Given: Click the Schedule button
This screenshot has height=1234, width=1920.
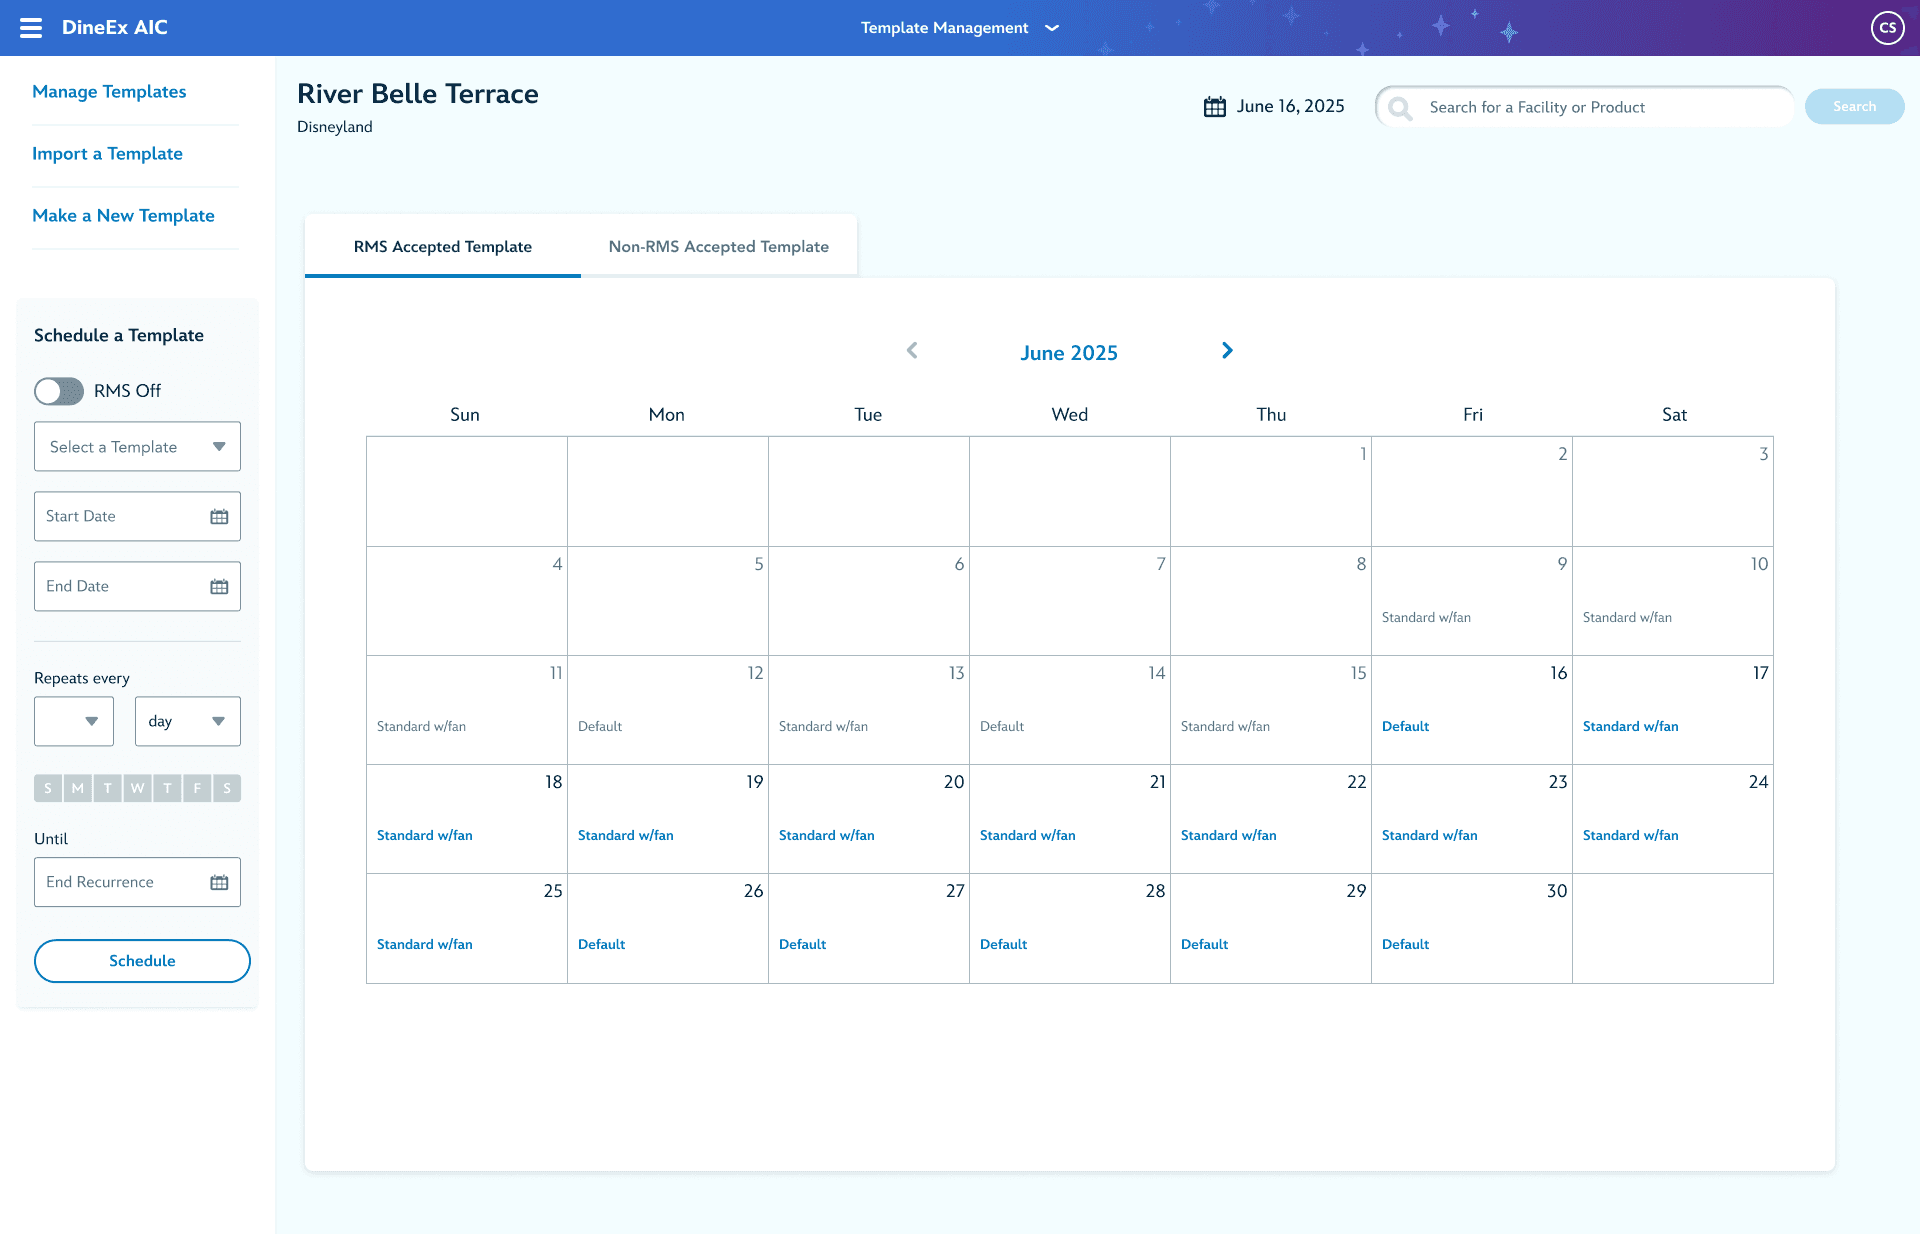Looking at the screenshot, I should click(x=142, y=961).
